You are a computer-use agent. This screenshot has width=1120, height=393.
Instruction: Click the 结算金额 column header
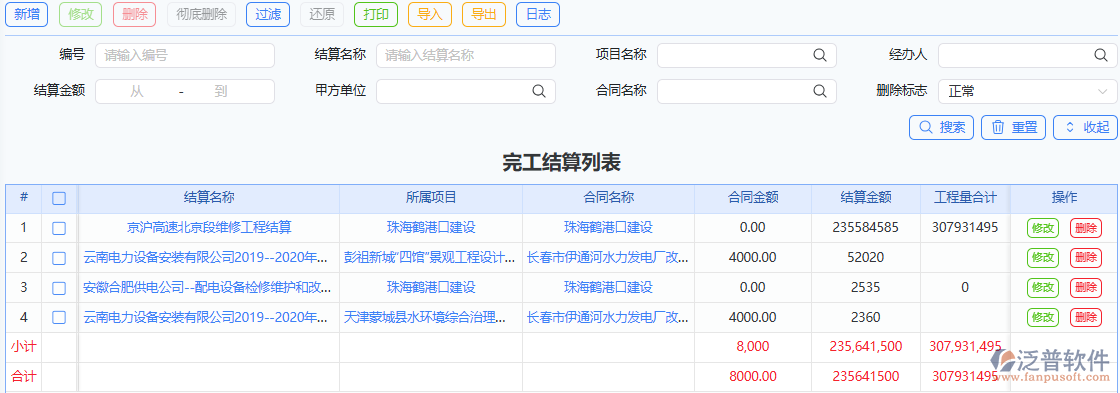866,198
